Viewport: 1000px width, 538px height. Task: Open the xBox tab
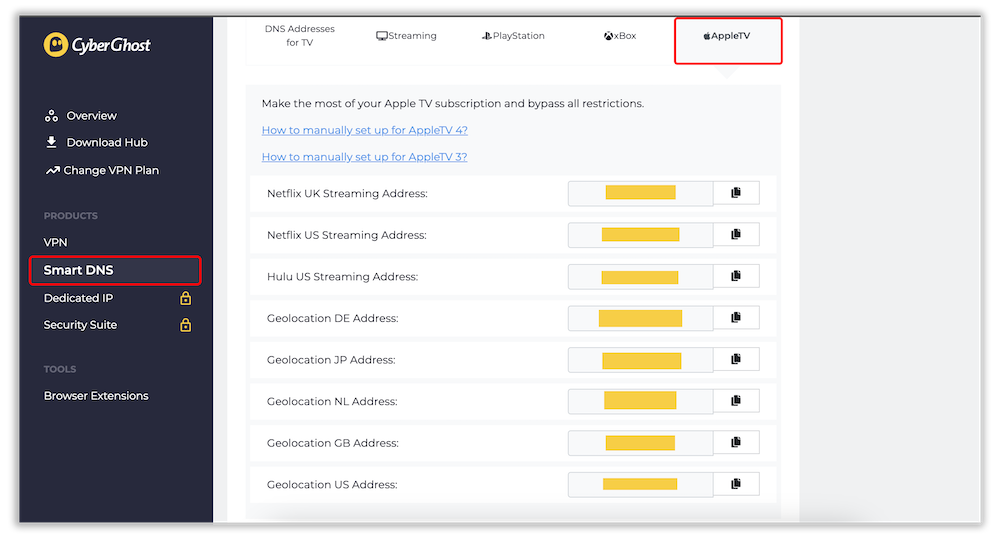[620, 36]
